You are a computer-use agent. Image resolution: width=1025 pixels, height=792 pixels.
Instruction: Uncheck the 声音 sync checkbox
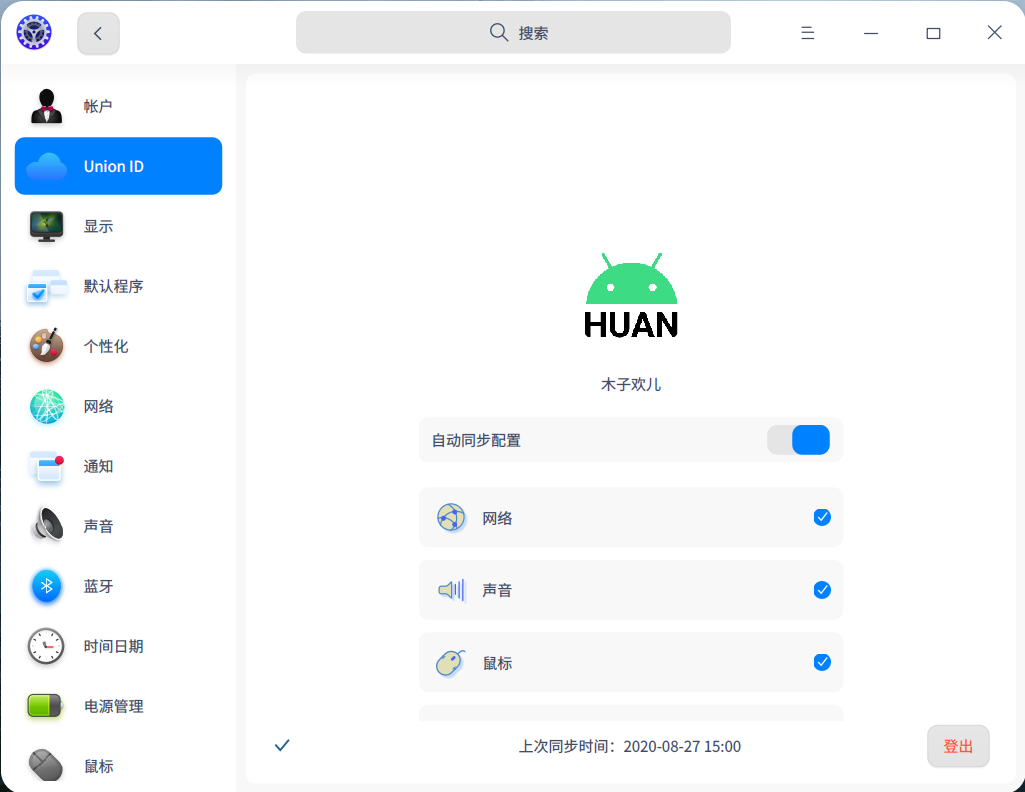[x=822, y=590]
